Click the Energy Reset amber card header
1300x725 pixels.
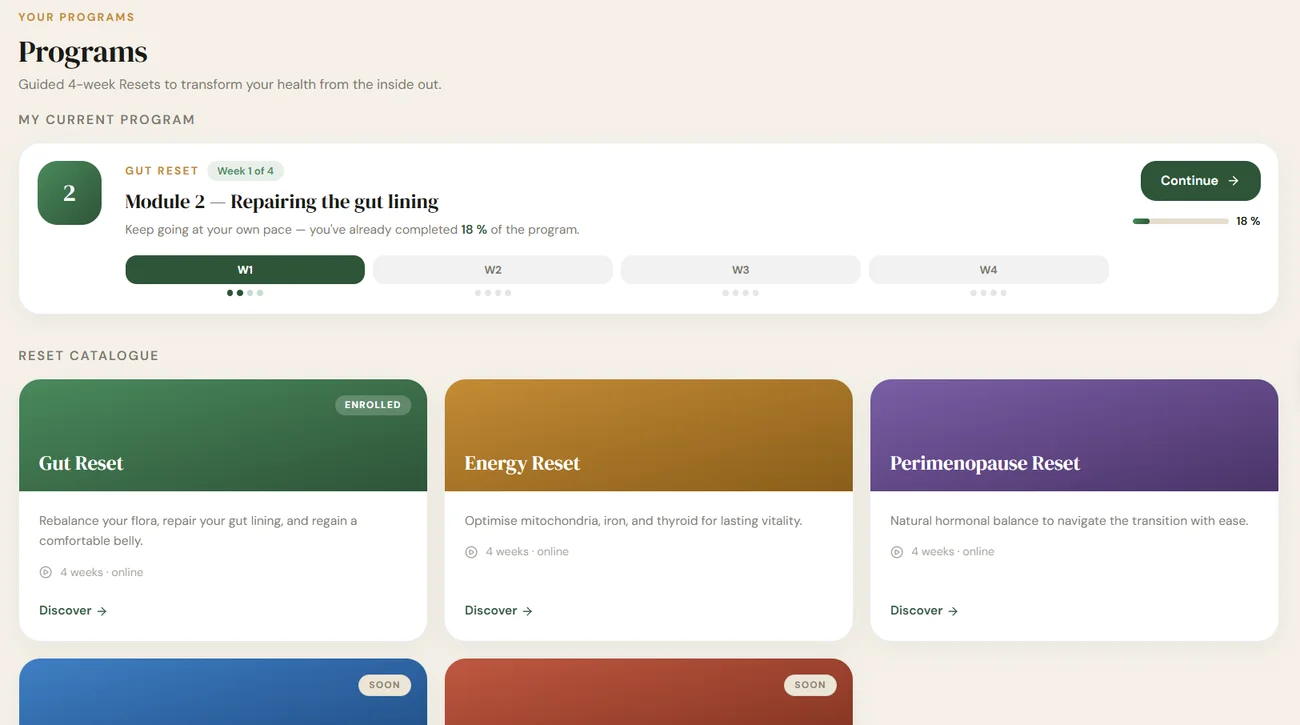click(648, 435)
